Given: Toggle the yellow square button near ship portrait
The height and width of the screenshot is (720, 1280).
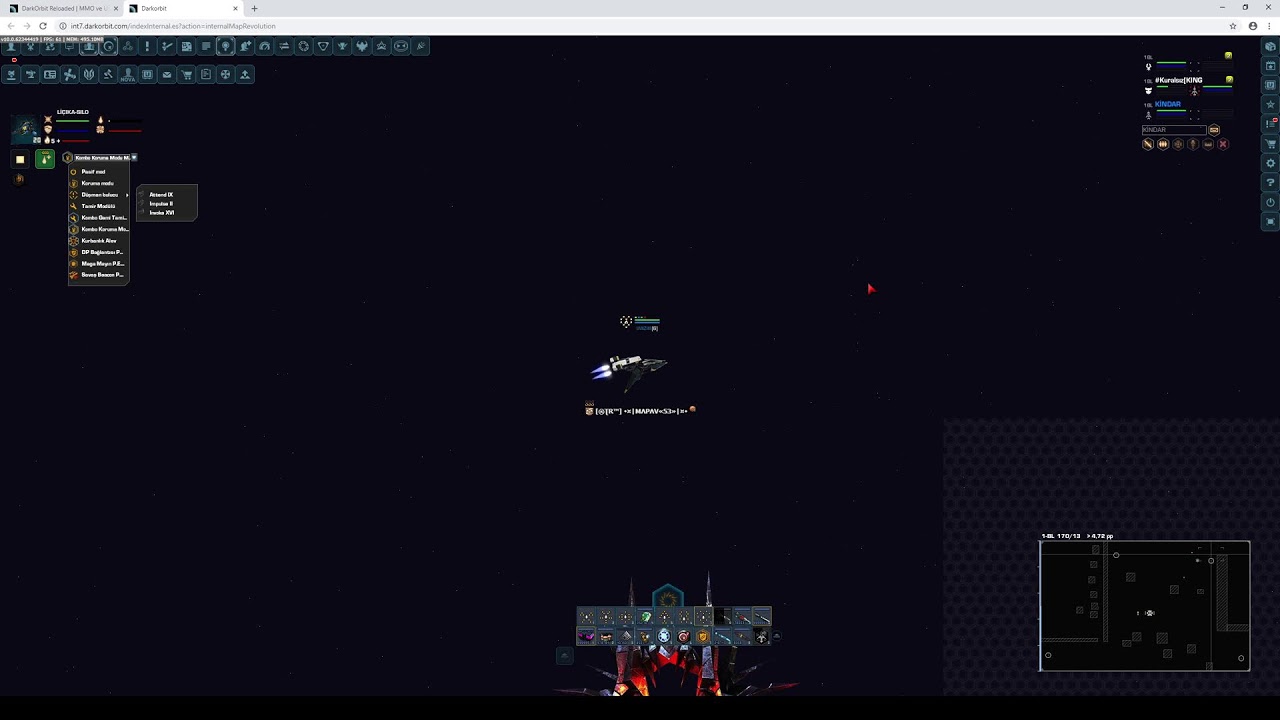Looking at the screenshot, I should pos(20,159).
